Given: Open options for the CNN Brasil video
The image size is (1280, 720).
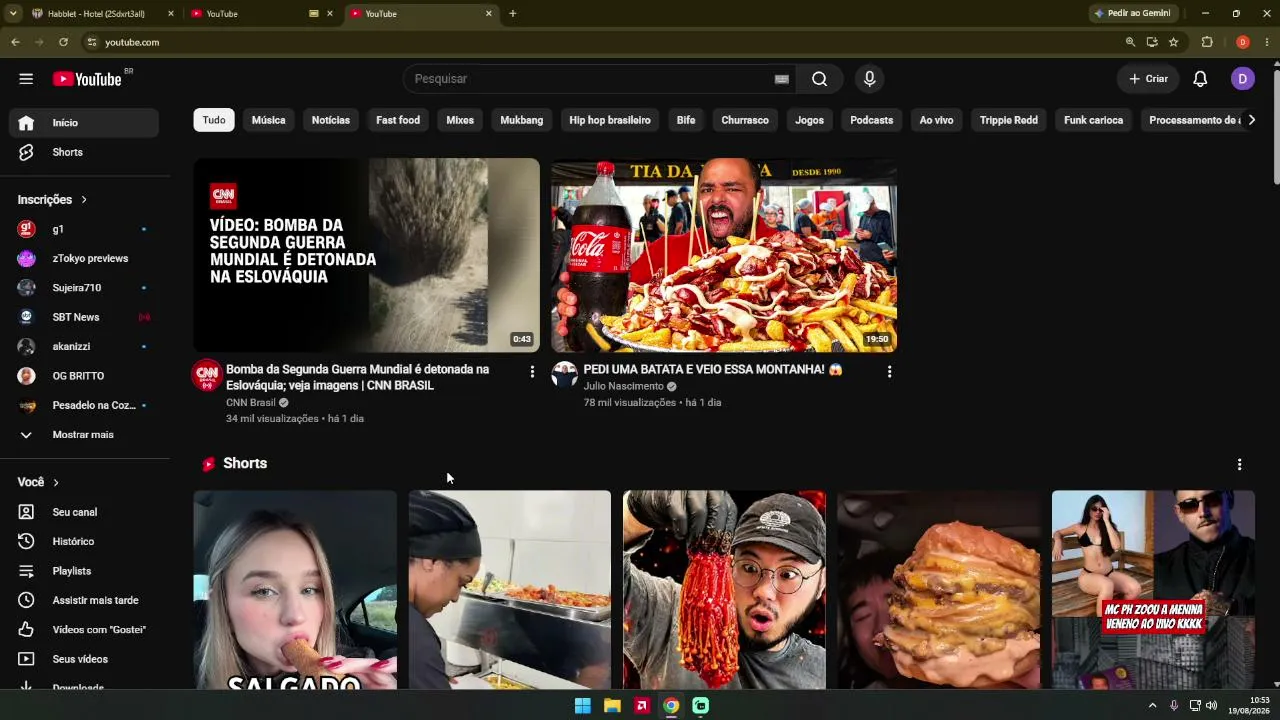Looking at the screenshot, I should (532, 372).
